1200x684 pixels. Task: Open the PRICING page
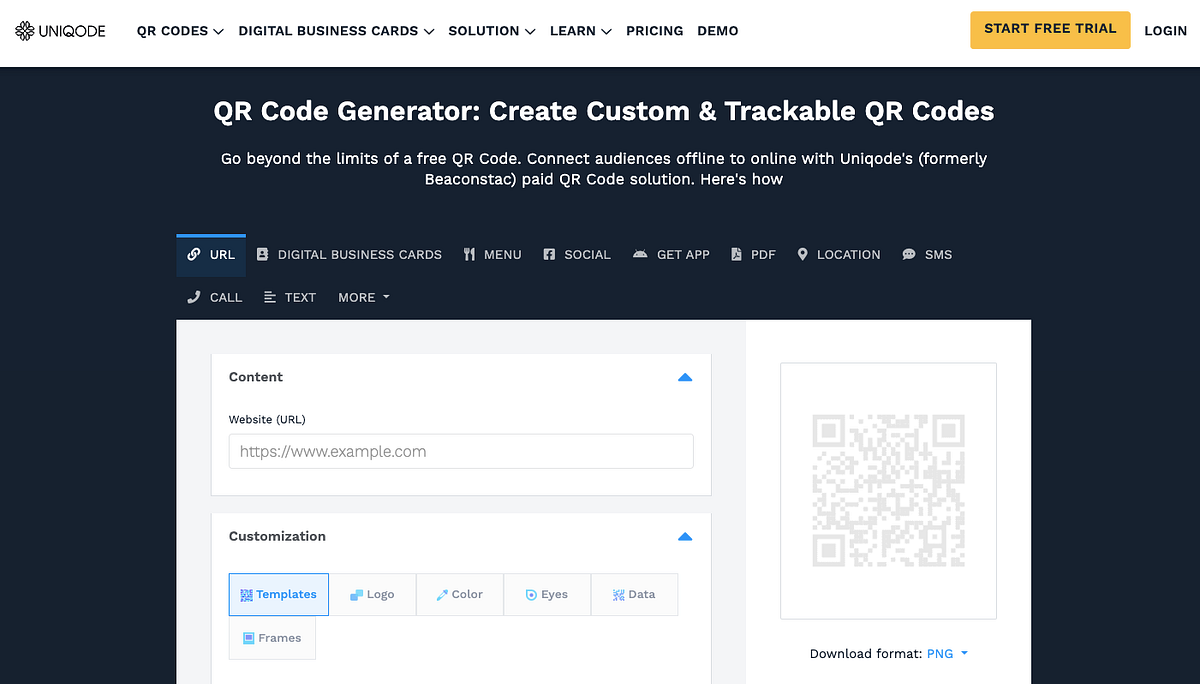pos(655,31)
